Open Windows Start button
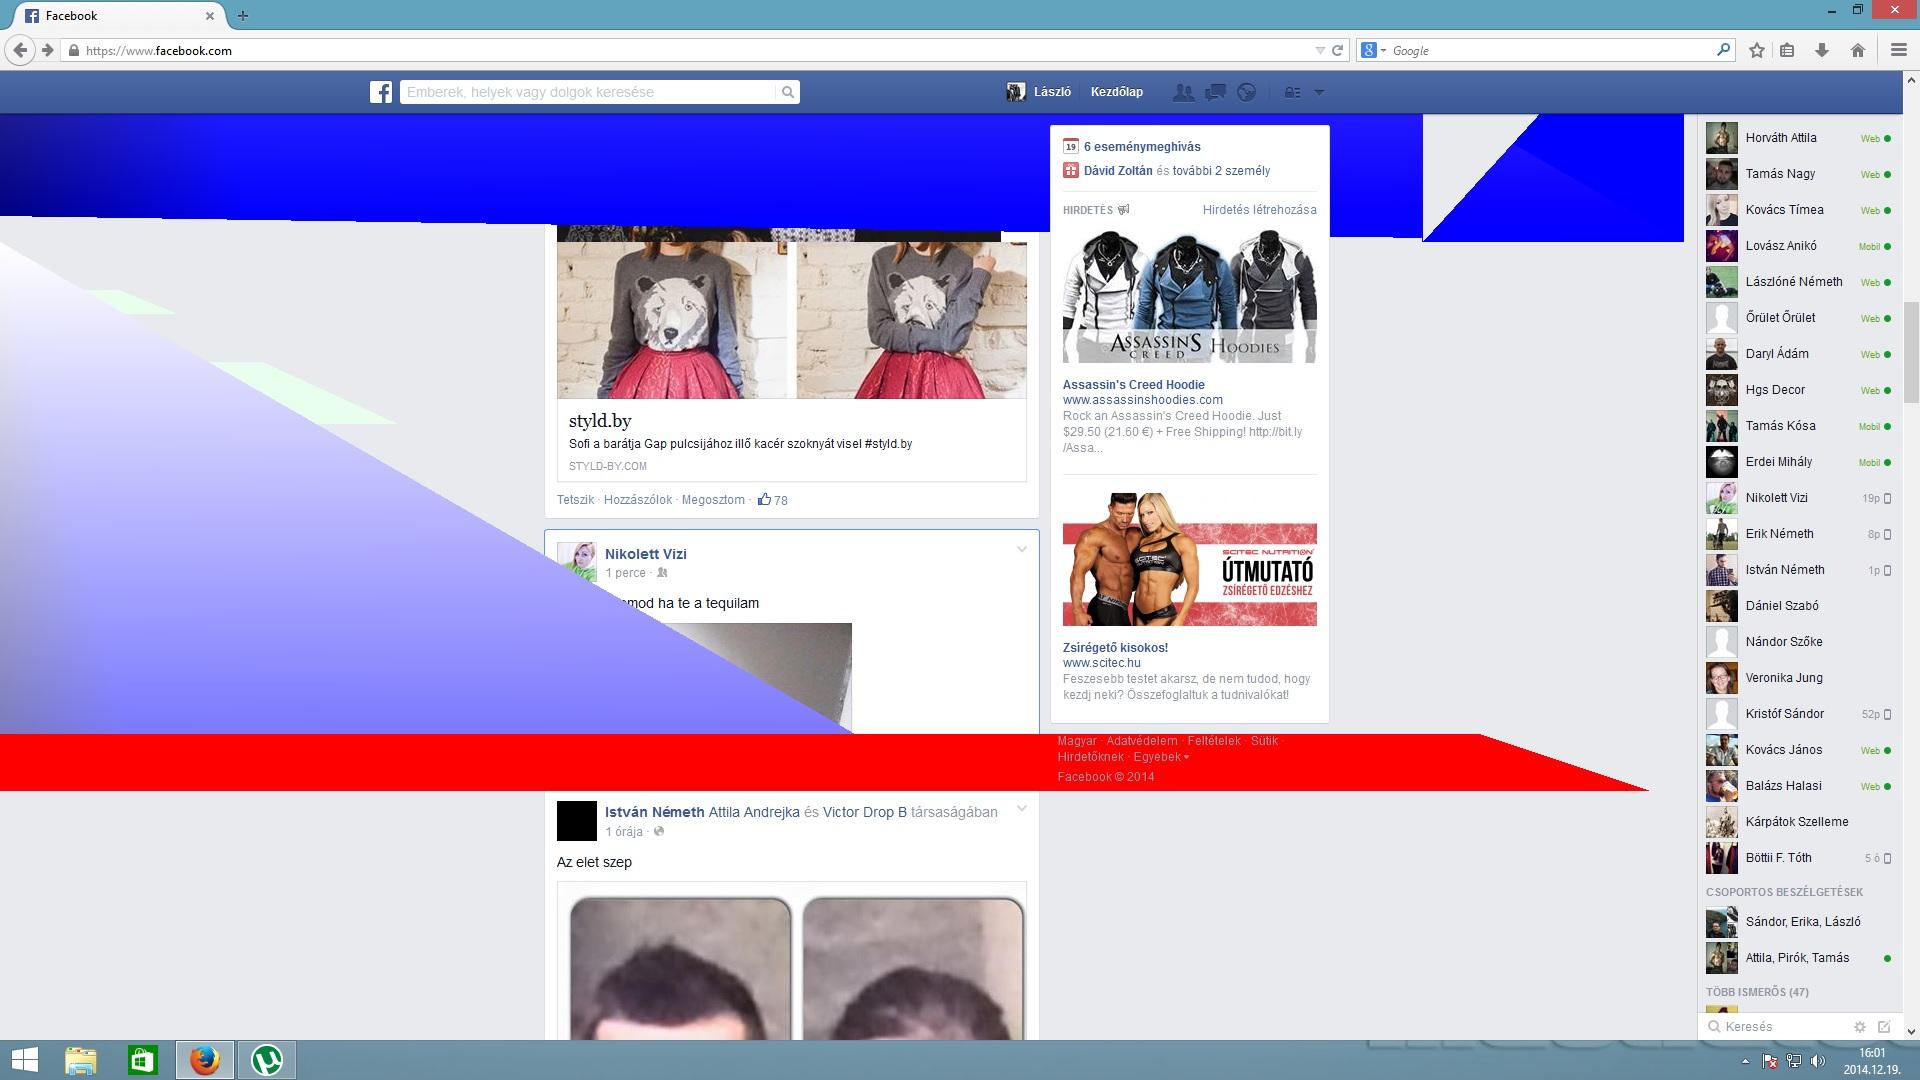 tap(23, 1060)
